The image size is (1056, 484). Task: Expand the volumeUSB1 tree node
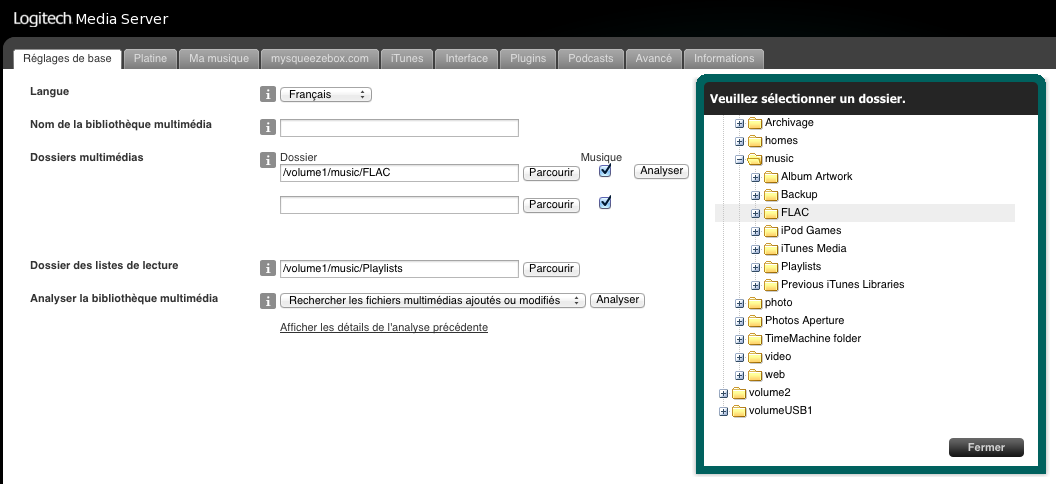(x=723, y=411)
